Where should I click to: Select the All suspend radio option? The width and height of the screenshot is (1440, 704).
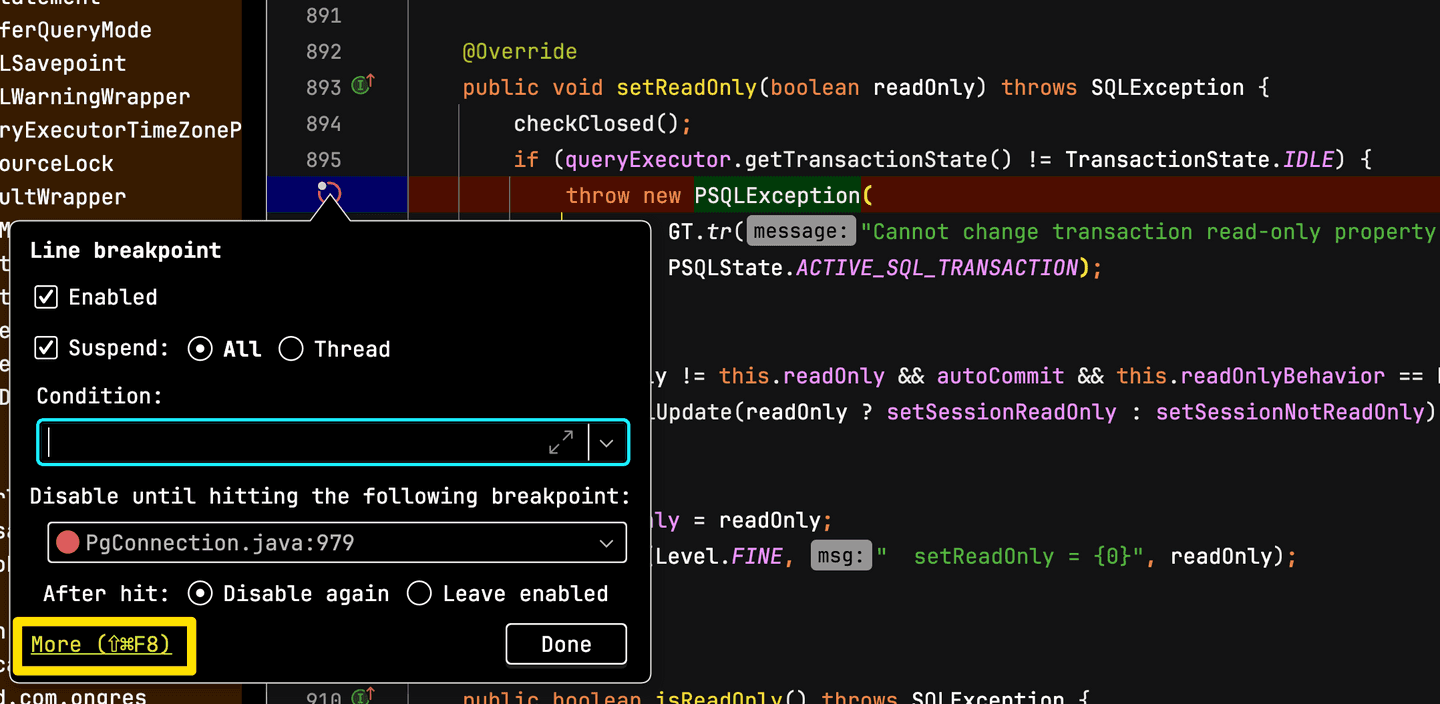point(200,349)
